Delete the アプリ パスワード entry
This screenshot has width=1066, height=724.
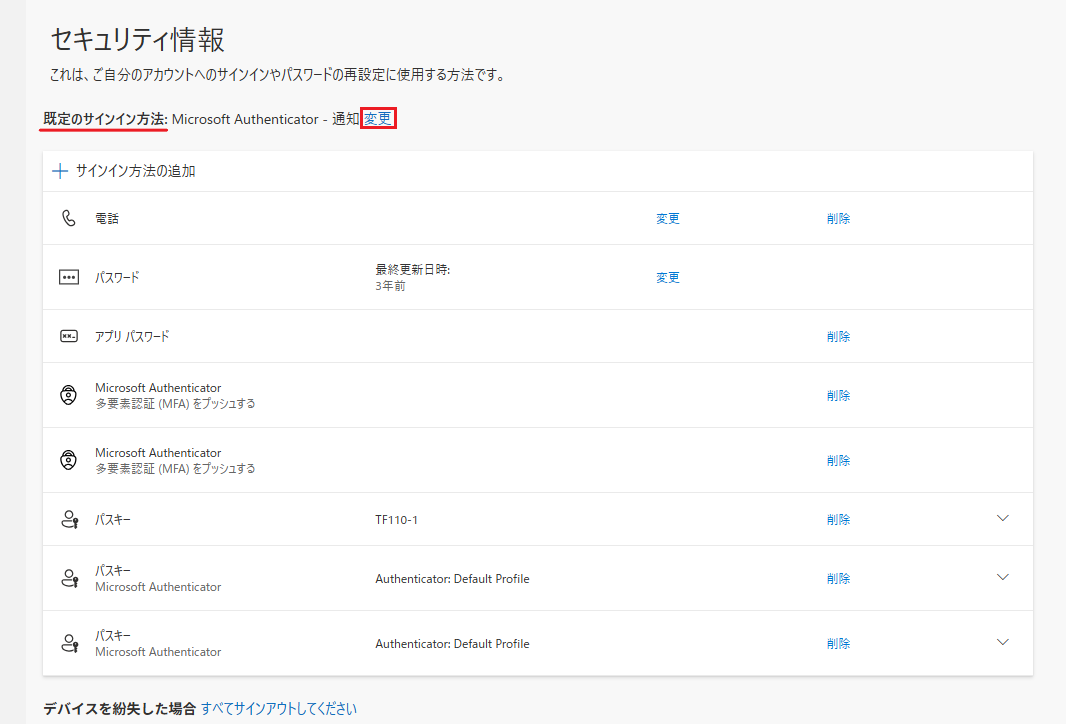coord(838,337)
